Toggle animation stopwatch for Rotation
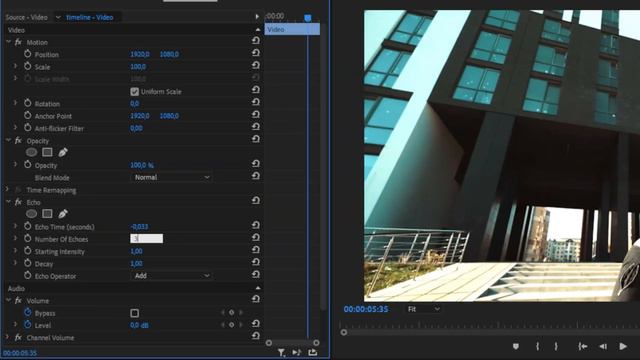Image resolution: width=640 pixels, height=360 pixels. point(27,103)
